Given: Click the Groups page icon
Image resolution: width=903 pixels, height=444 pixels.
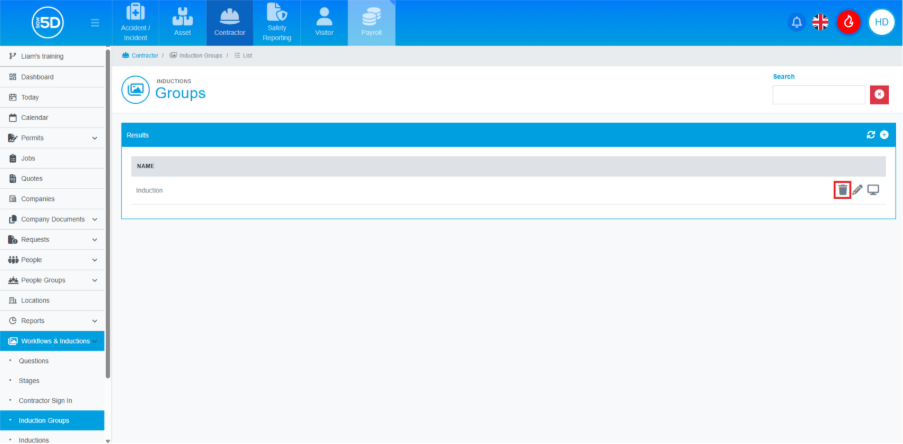Looking at the screenshot, I should click(x=135, y=90).
